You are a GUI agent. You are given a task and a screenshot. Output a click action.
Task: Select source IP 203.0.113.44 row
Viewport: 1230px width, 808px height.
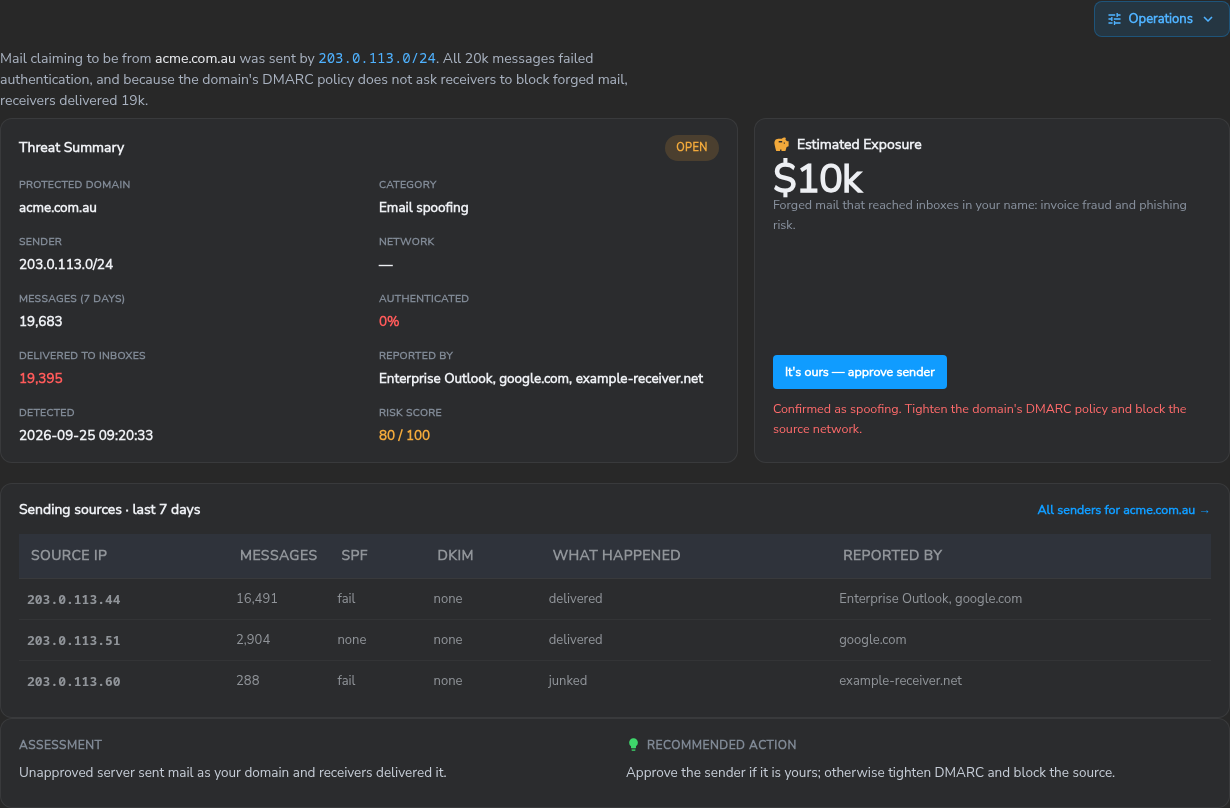[x=614, y=599]
